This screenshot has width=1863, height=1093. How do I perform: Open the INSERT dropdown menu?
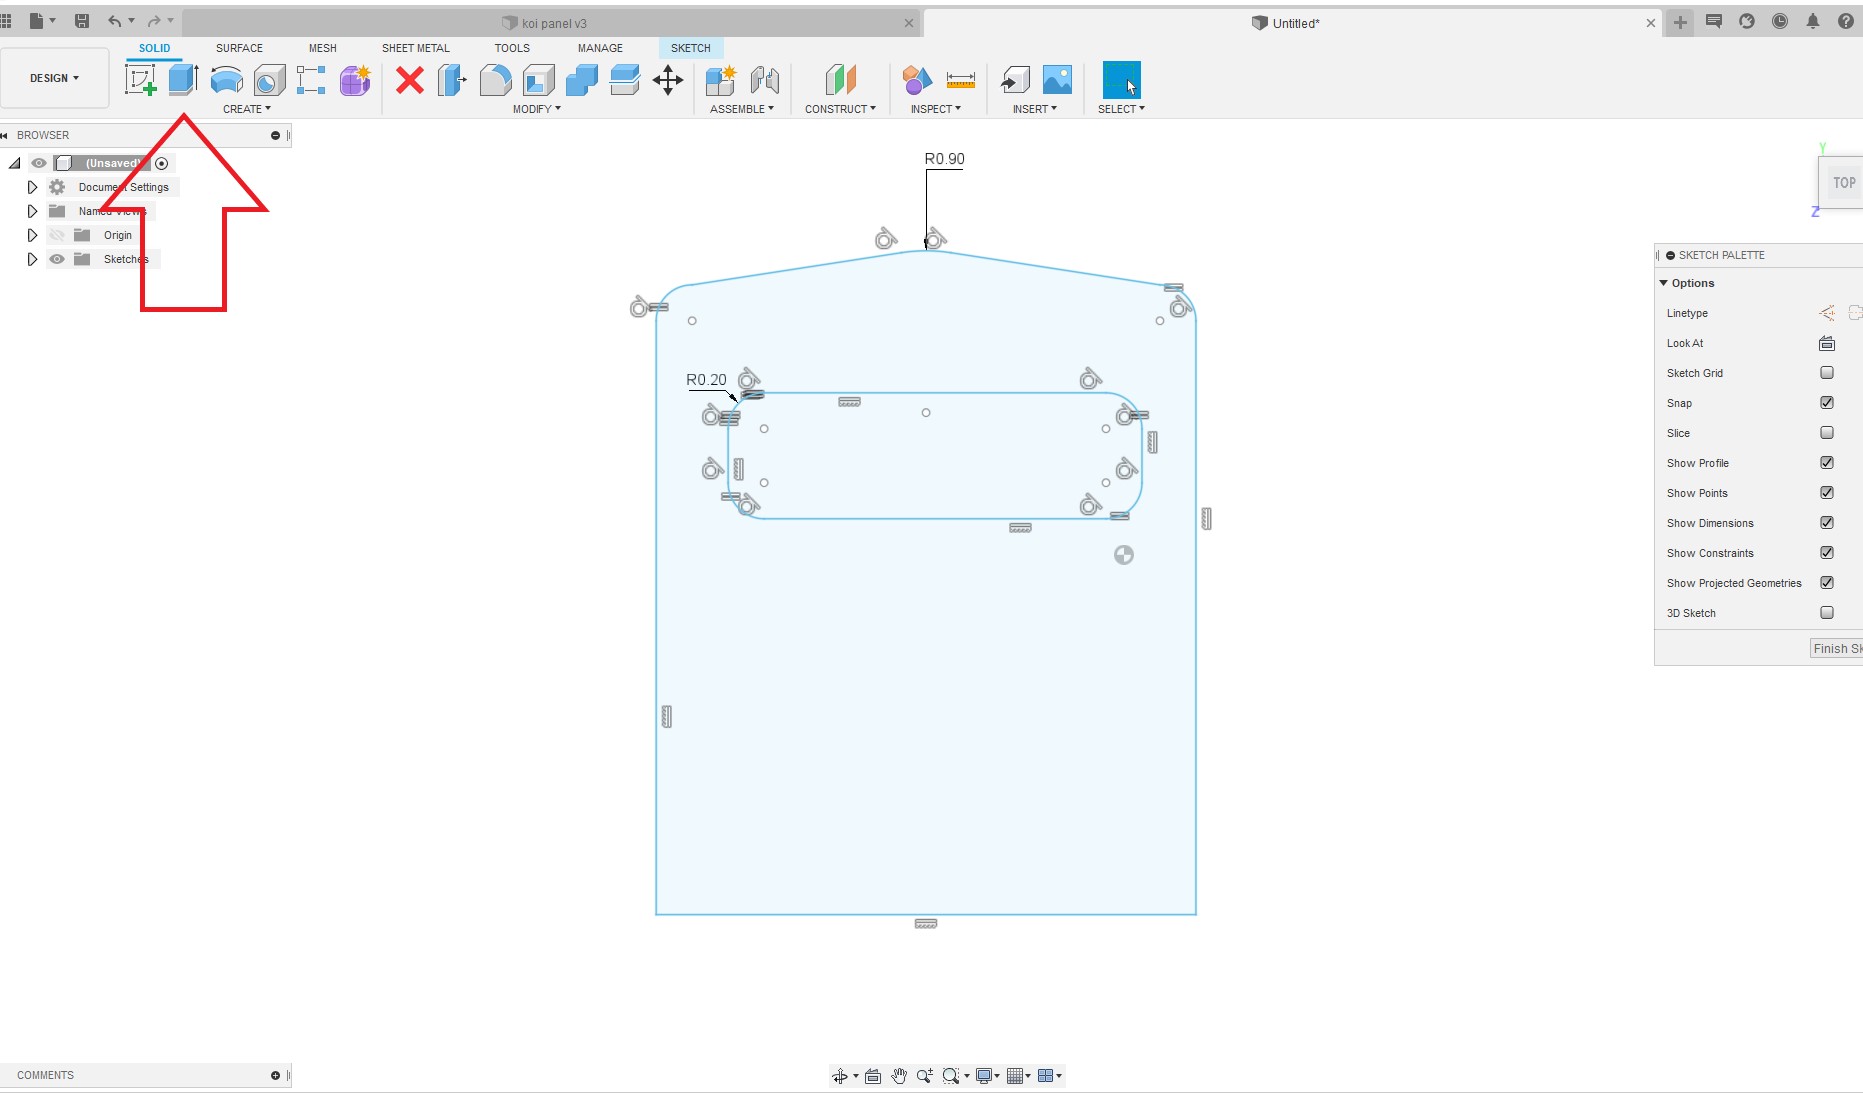(1034, 109)
